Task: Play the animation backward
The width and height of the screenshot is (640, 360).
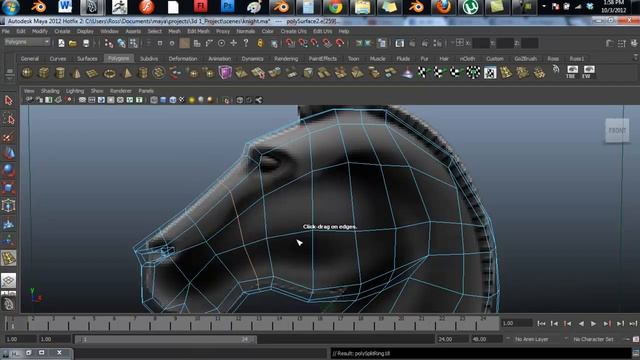Action: [x=581, y=324]
